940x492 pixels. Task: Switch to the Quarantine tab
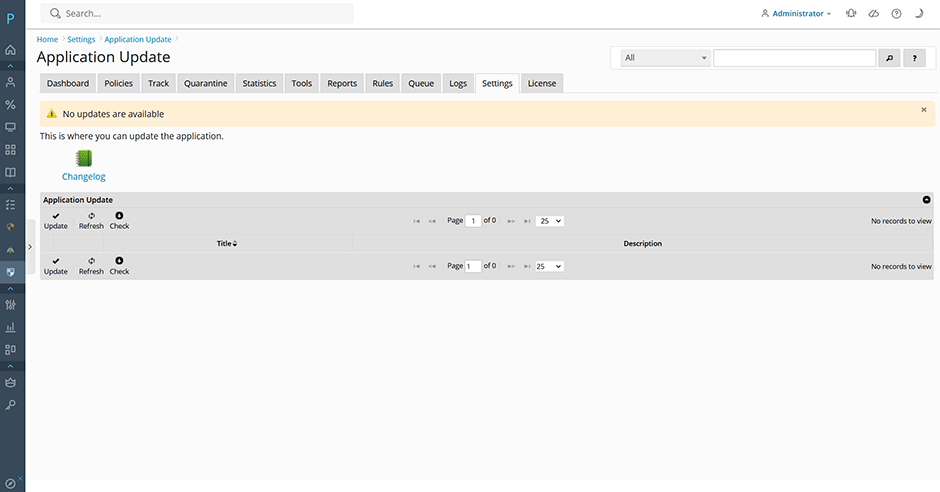coord(206,83)
